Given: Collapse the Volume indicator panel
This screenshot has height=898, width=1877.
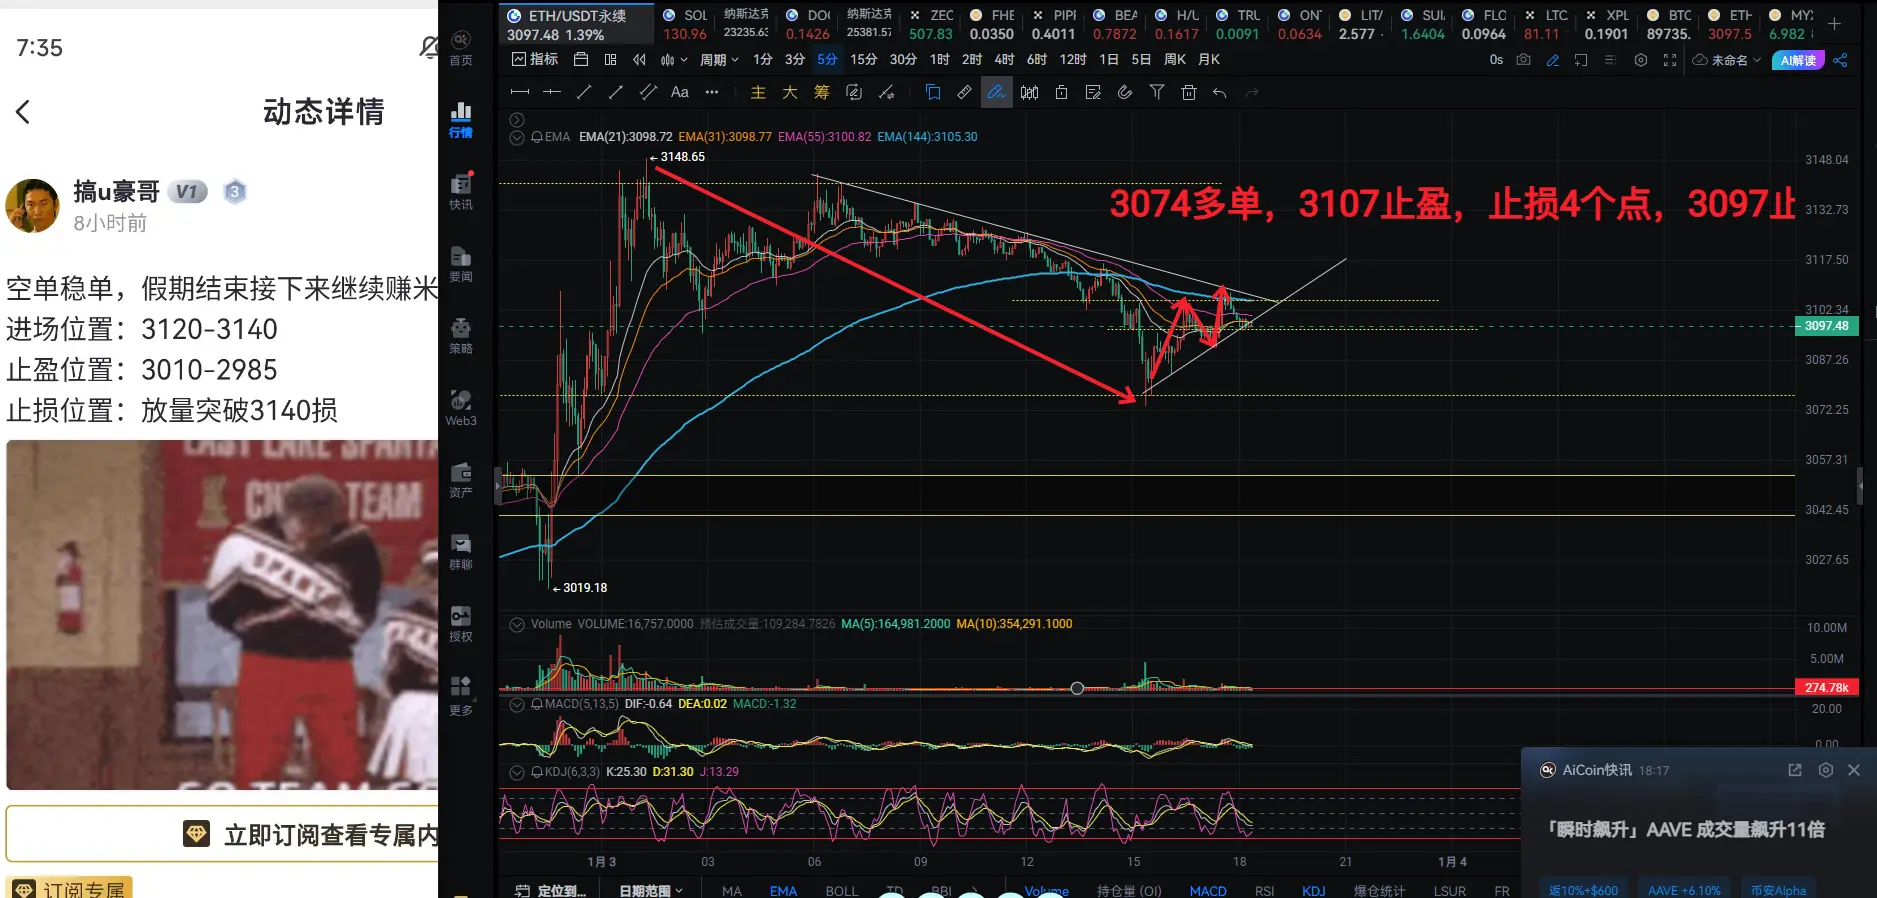Looking at the screenshot, I should pos(517,624).
